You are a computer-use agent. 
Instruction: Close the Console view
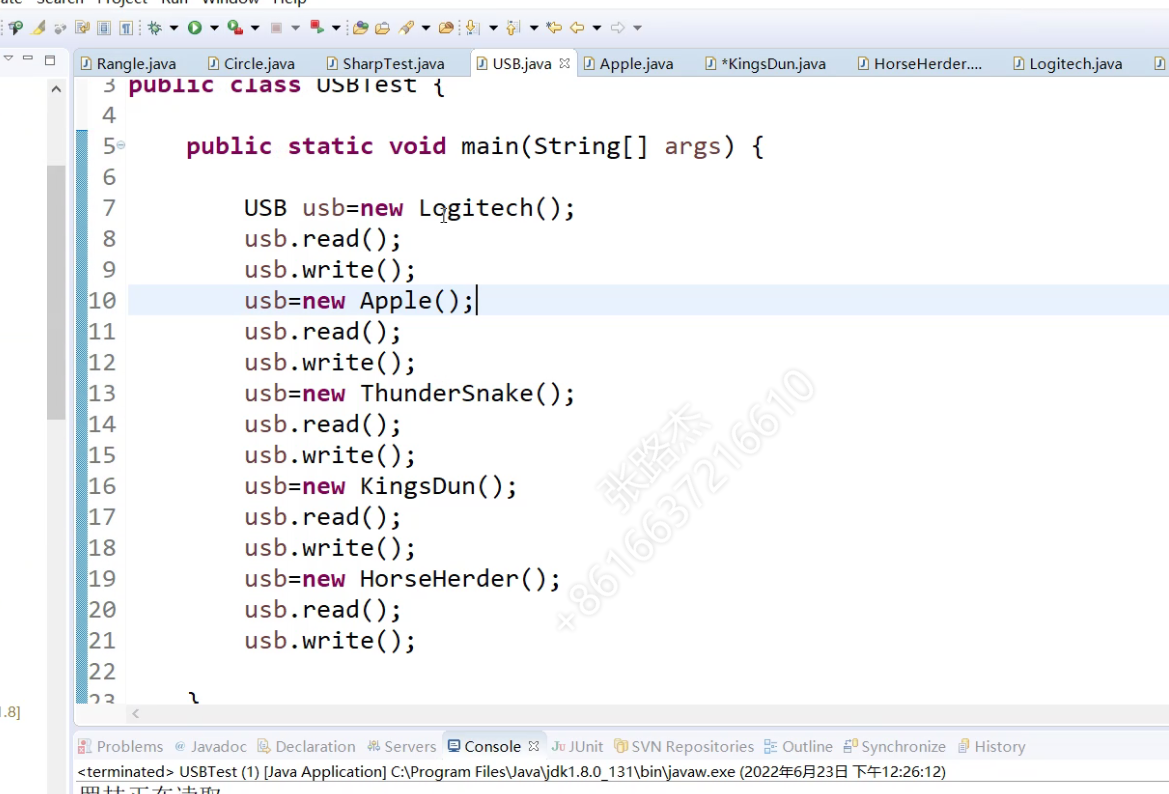click(x=533, y=746)
